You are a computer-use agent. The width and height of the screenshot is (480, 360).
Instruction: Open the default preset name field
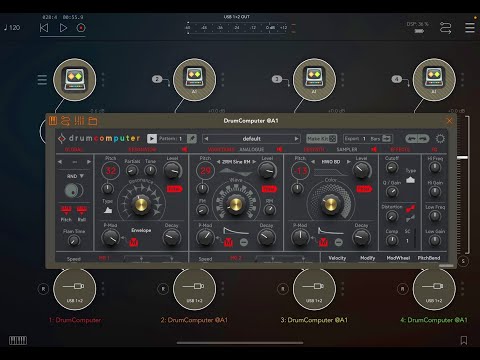click(251, 139)
